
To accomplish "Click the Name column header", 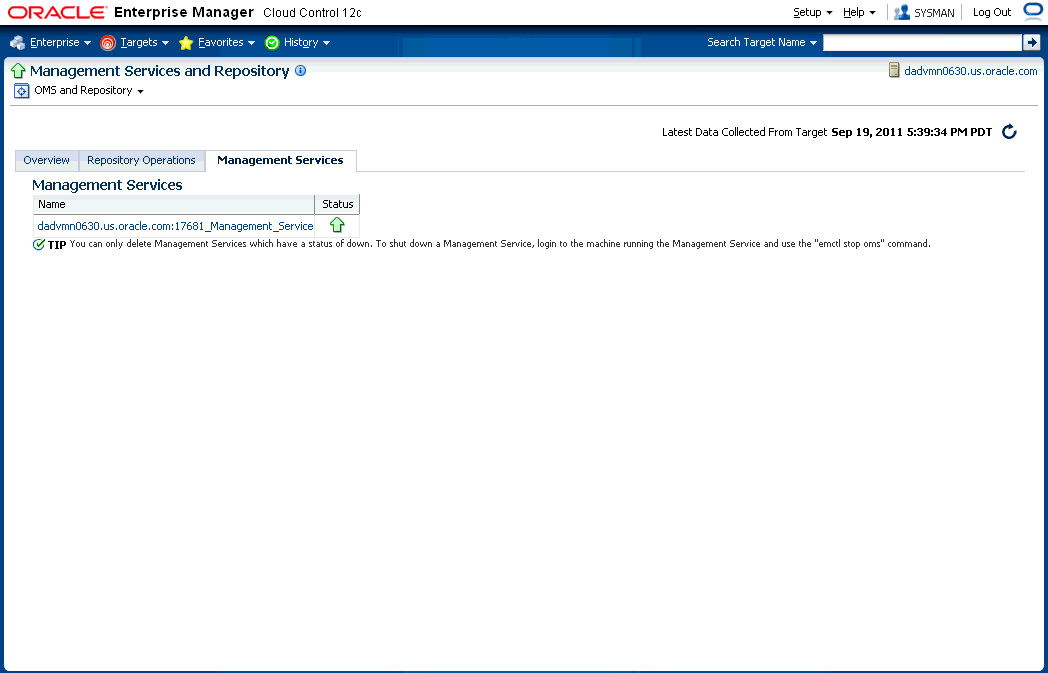I will click(x=174, y=205).
